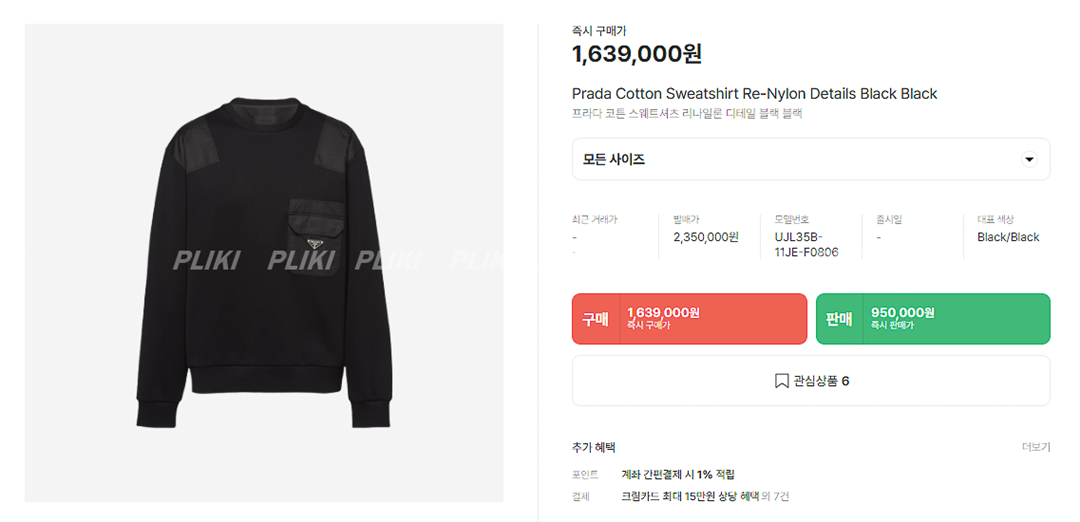Click the large 1,639,000원 instant buy price

(637, 54)
